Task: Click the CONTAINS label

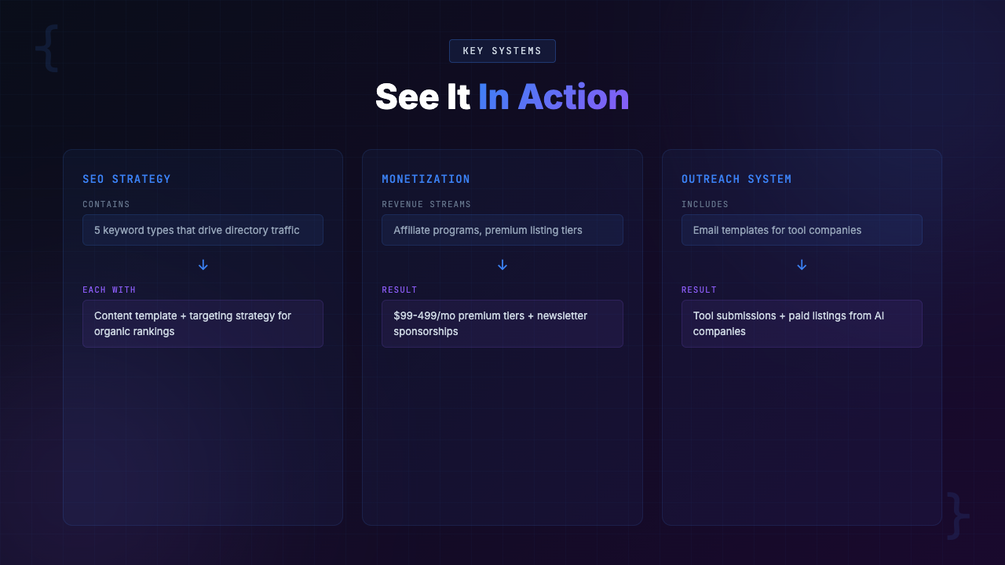Action: [106, 204]
